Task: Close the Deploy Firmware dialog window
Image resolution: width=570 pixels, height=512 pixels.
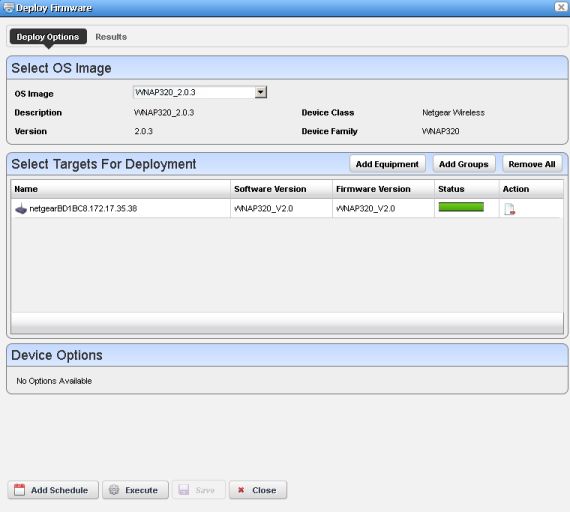Action: (x=561, y=7)
